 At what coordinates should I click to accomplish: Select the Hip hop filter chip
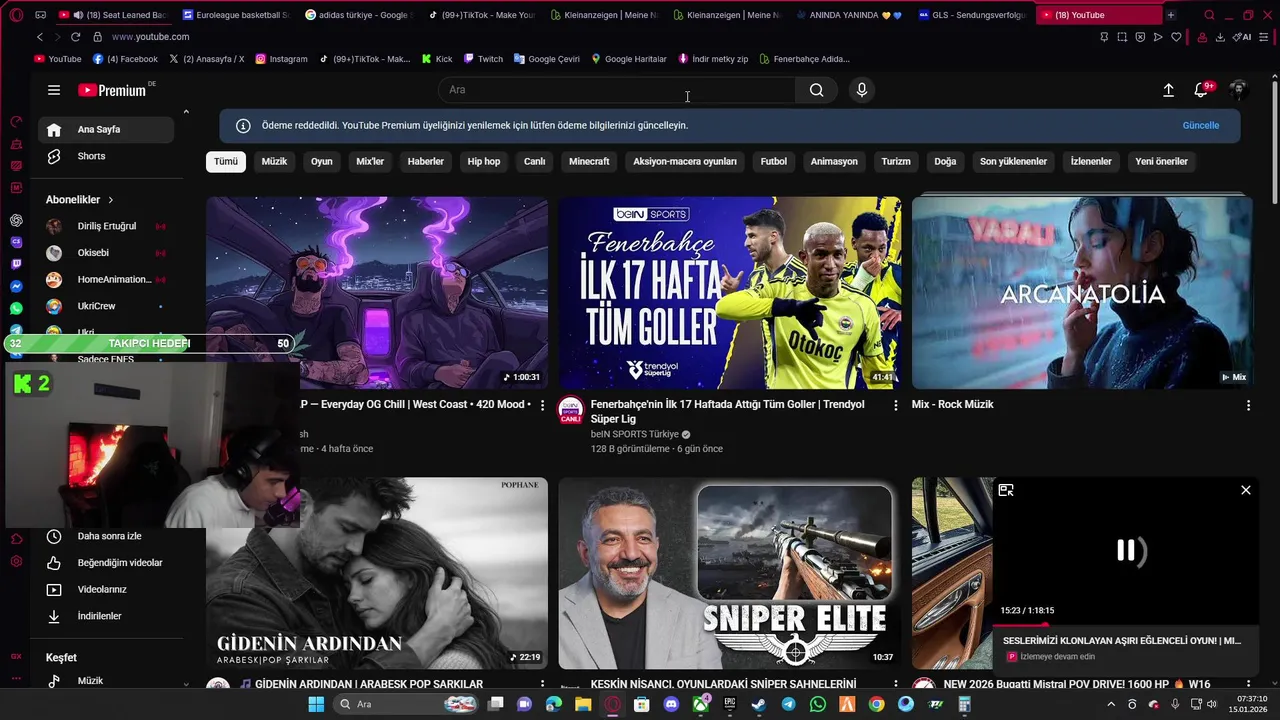tap(484, 162)
